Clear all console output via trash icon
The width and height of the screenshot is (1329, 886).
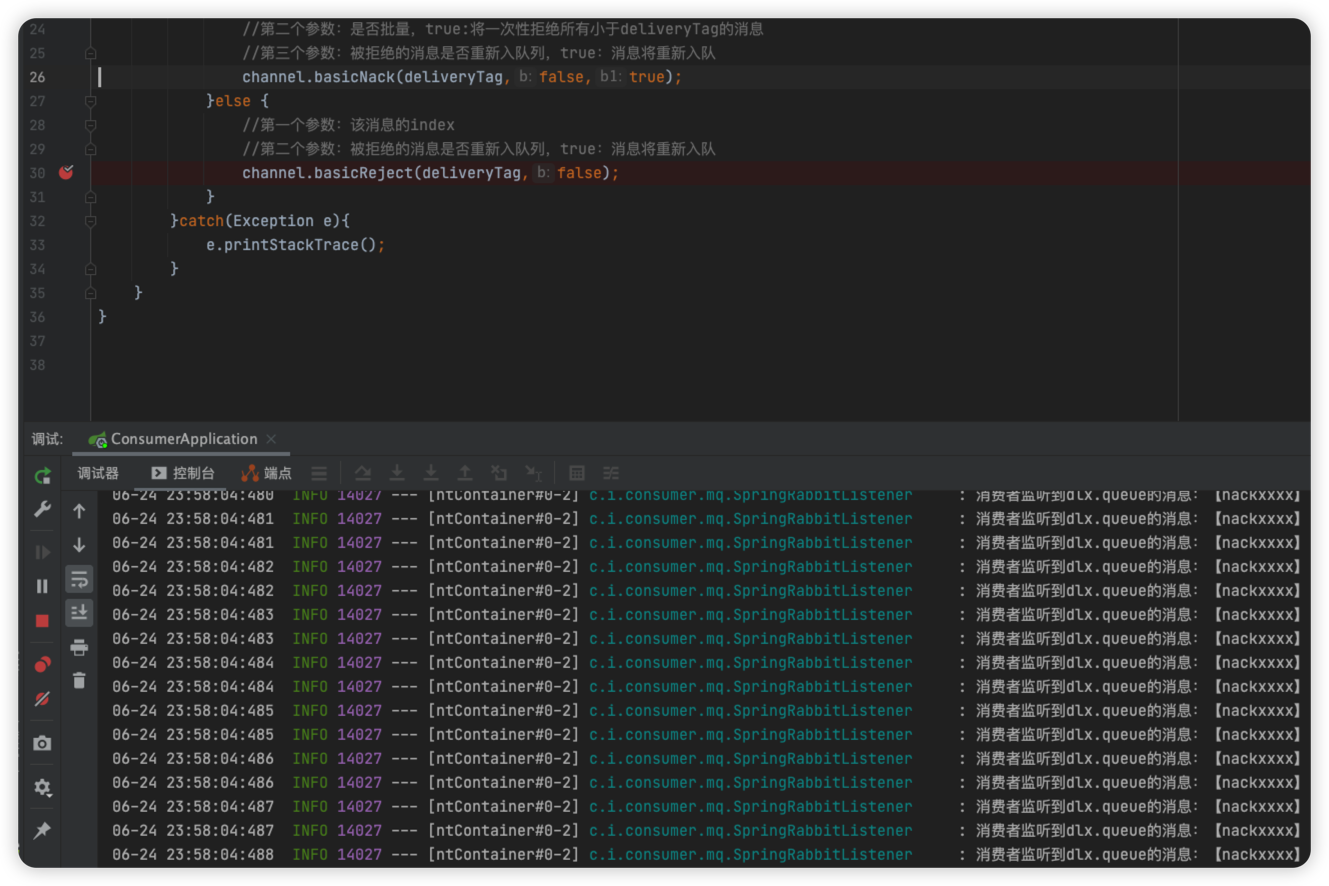coord(79,680)
